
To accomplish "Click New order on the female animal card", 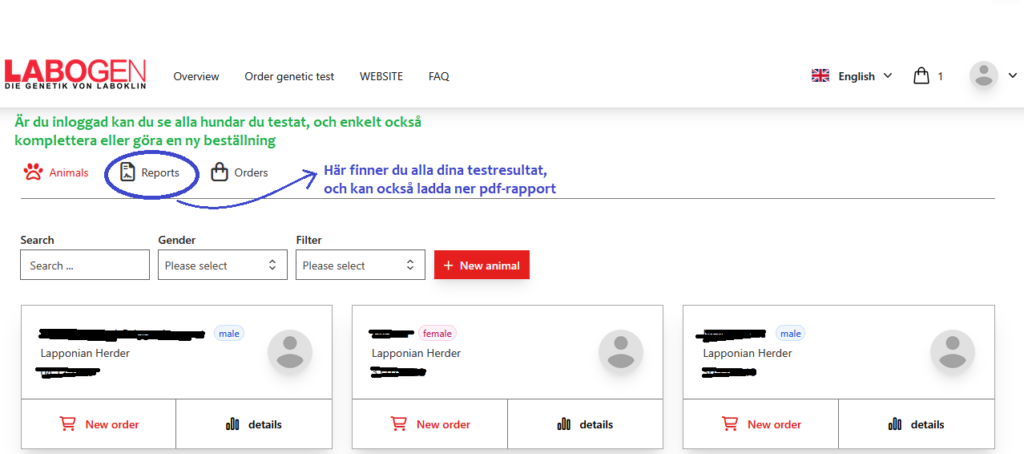I will [430, 424].
